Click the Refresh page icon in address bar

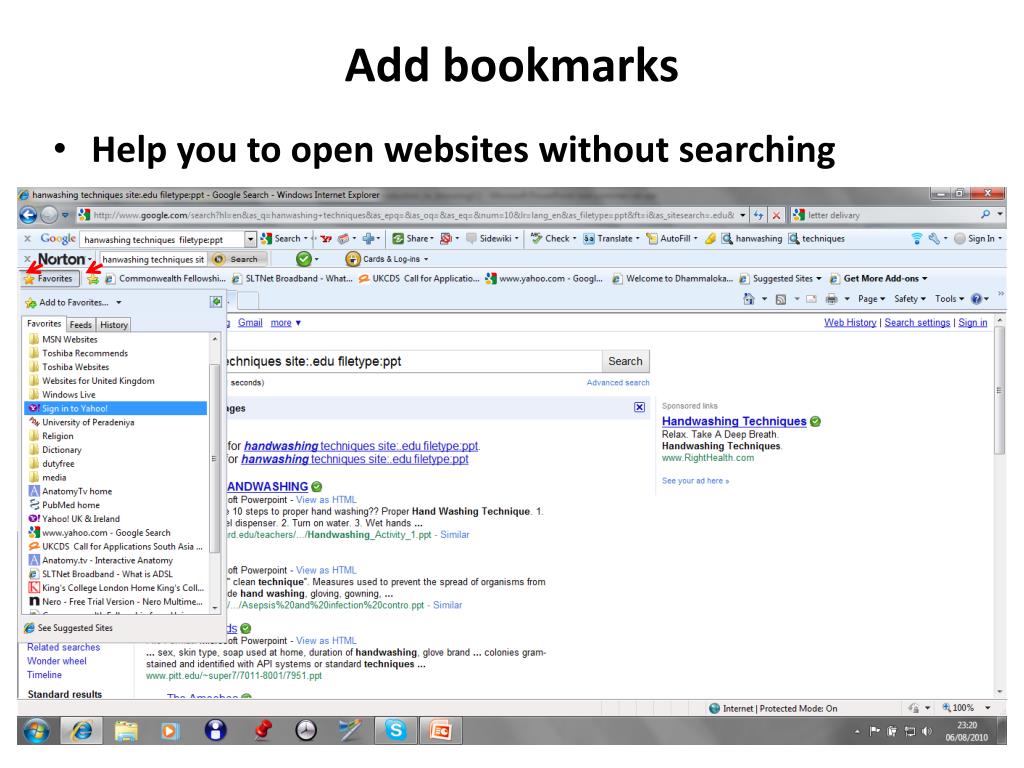point(758,215)
